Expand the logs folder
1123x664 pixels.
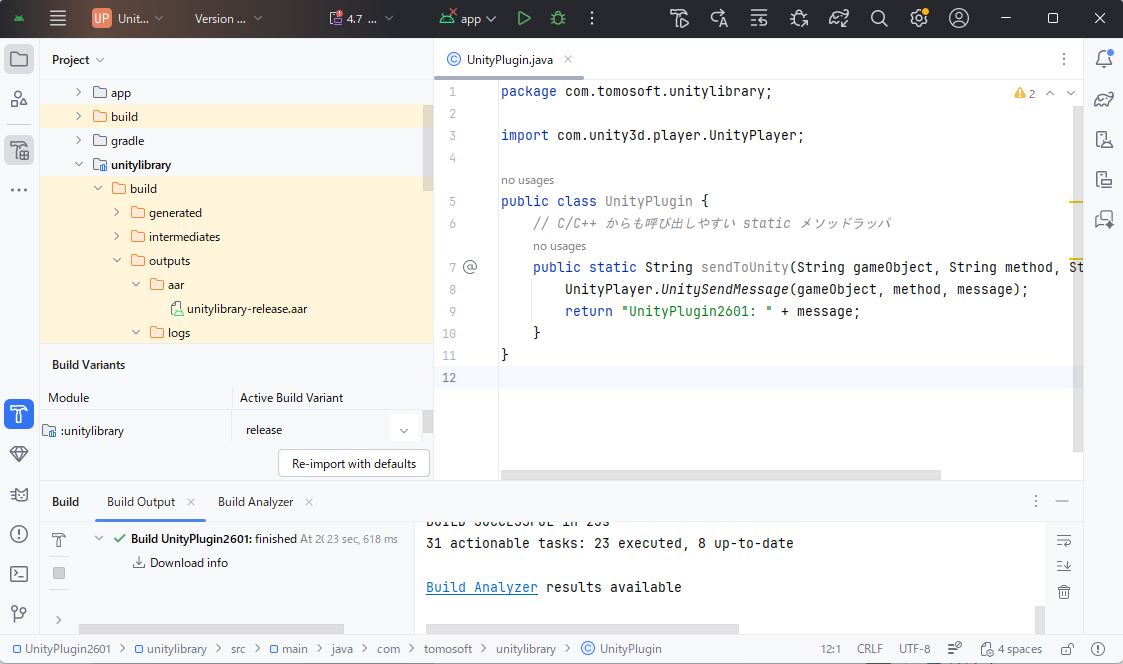(x=136, y=333)
